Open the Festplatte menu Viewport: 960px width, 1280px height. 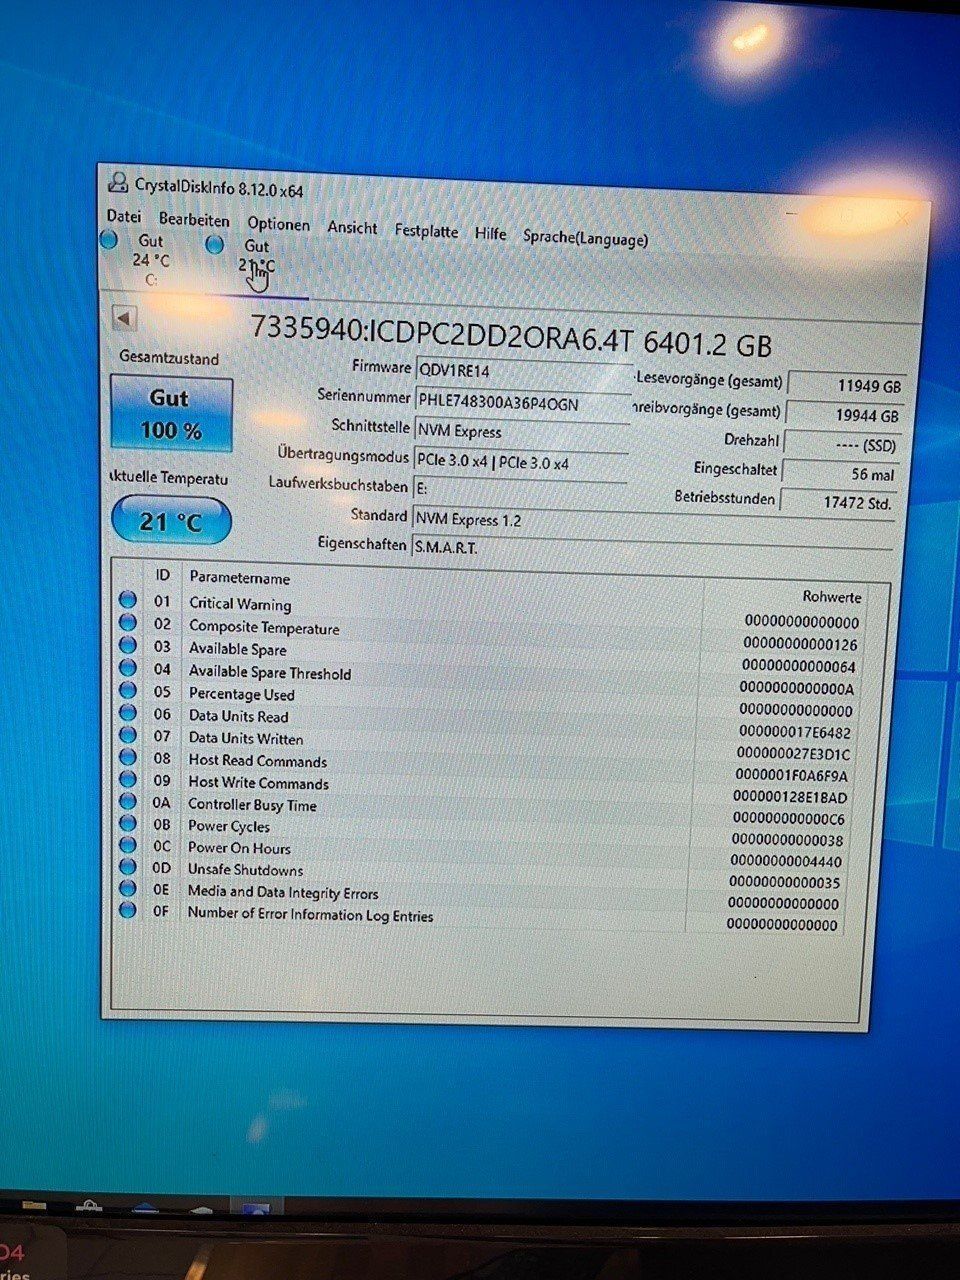tap(426, 231)
